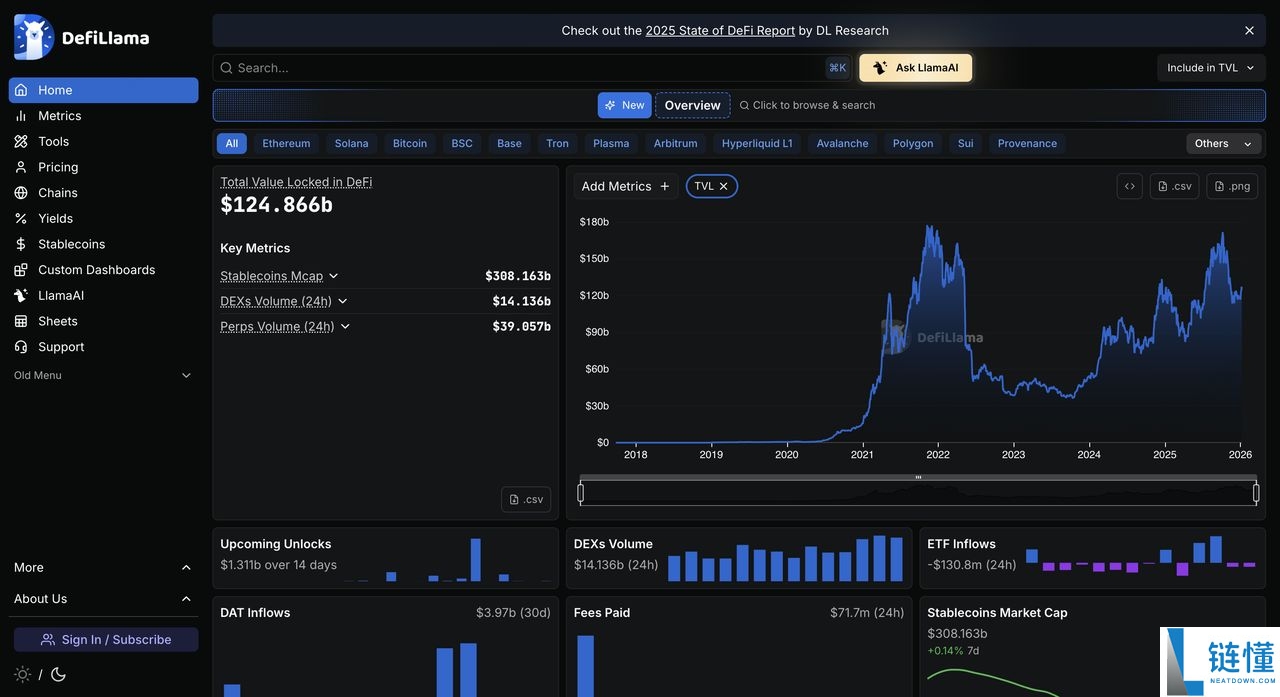Click the magnifier icon in search bar
This screenshot has width=1280, height=697.
[226, 68]
